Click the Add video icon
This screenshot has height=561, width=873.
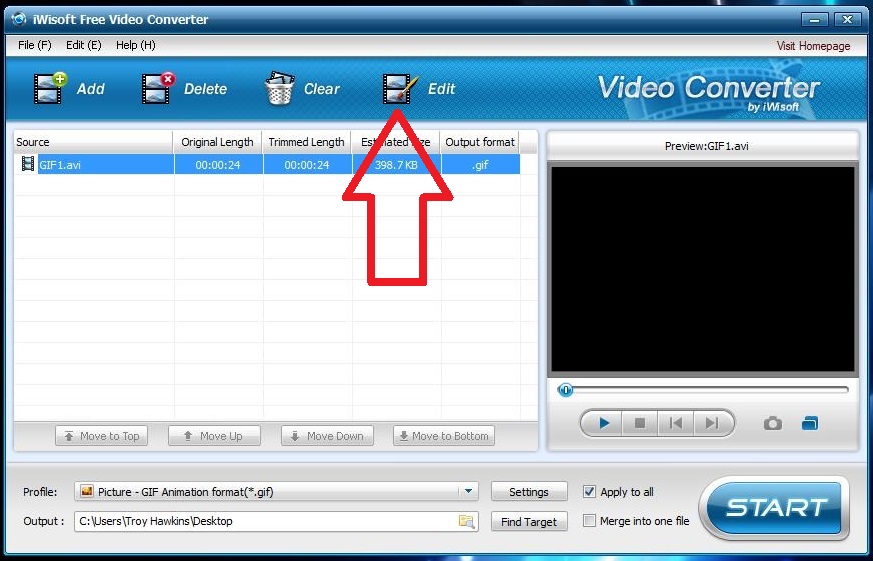(50, 88)
